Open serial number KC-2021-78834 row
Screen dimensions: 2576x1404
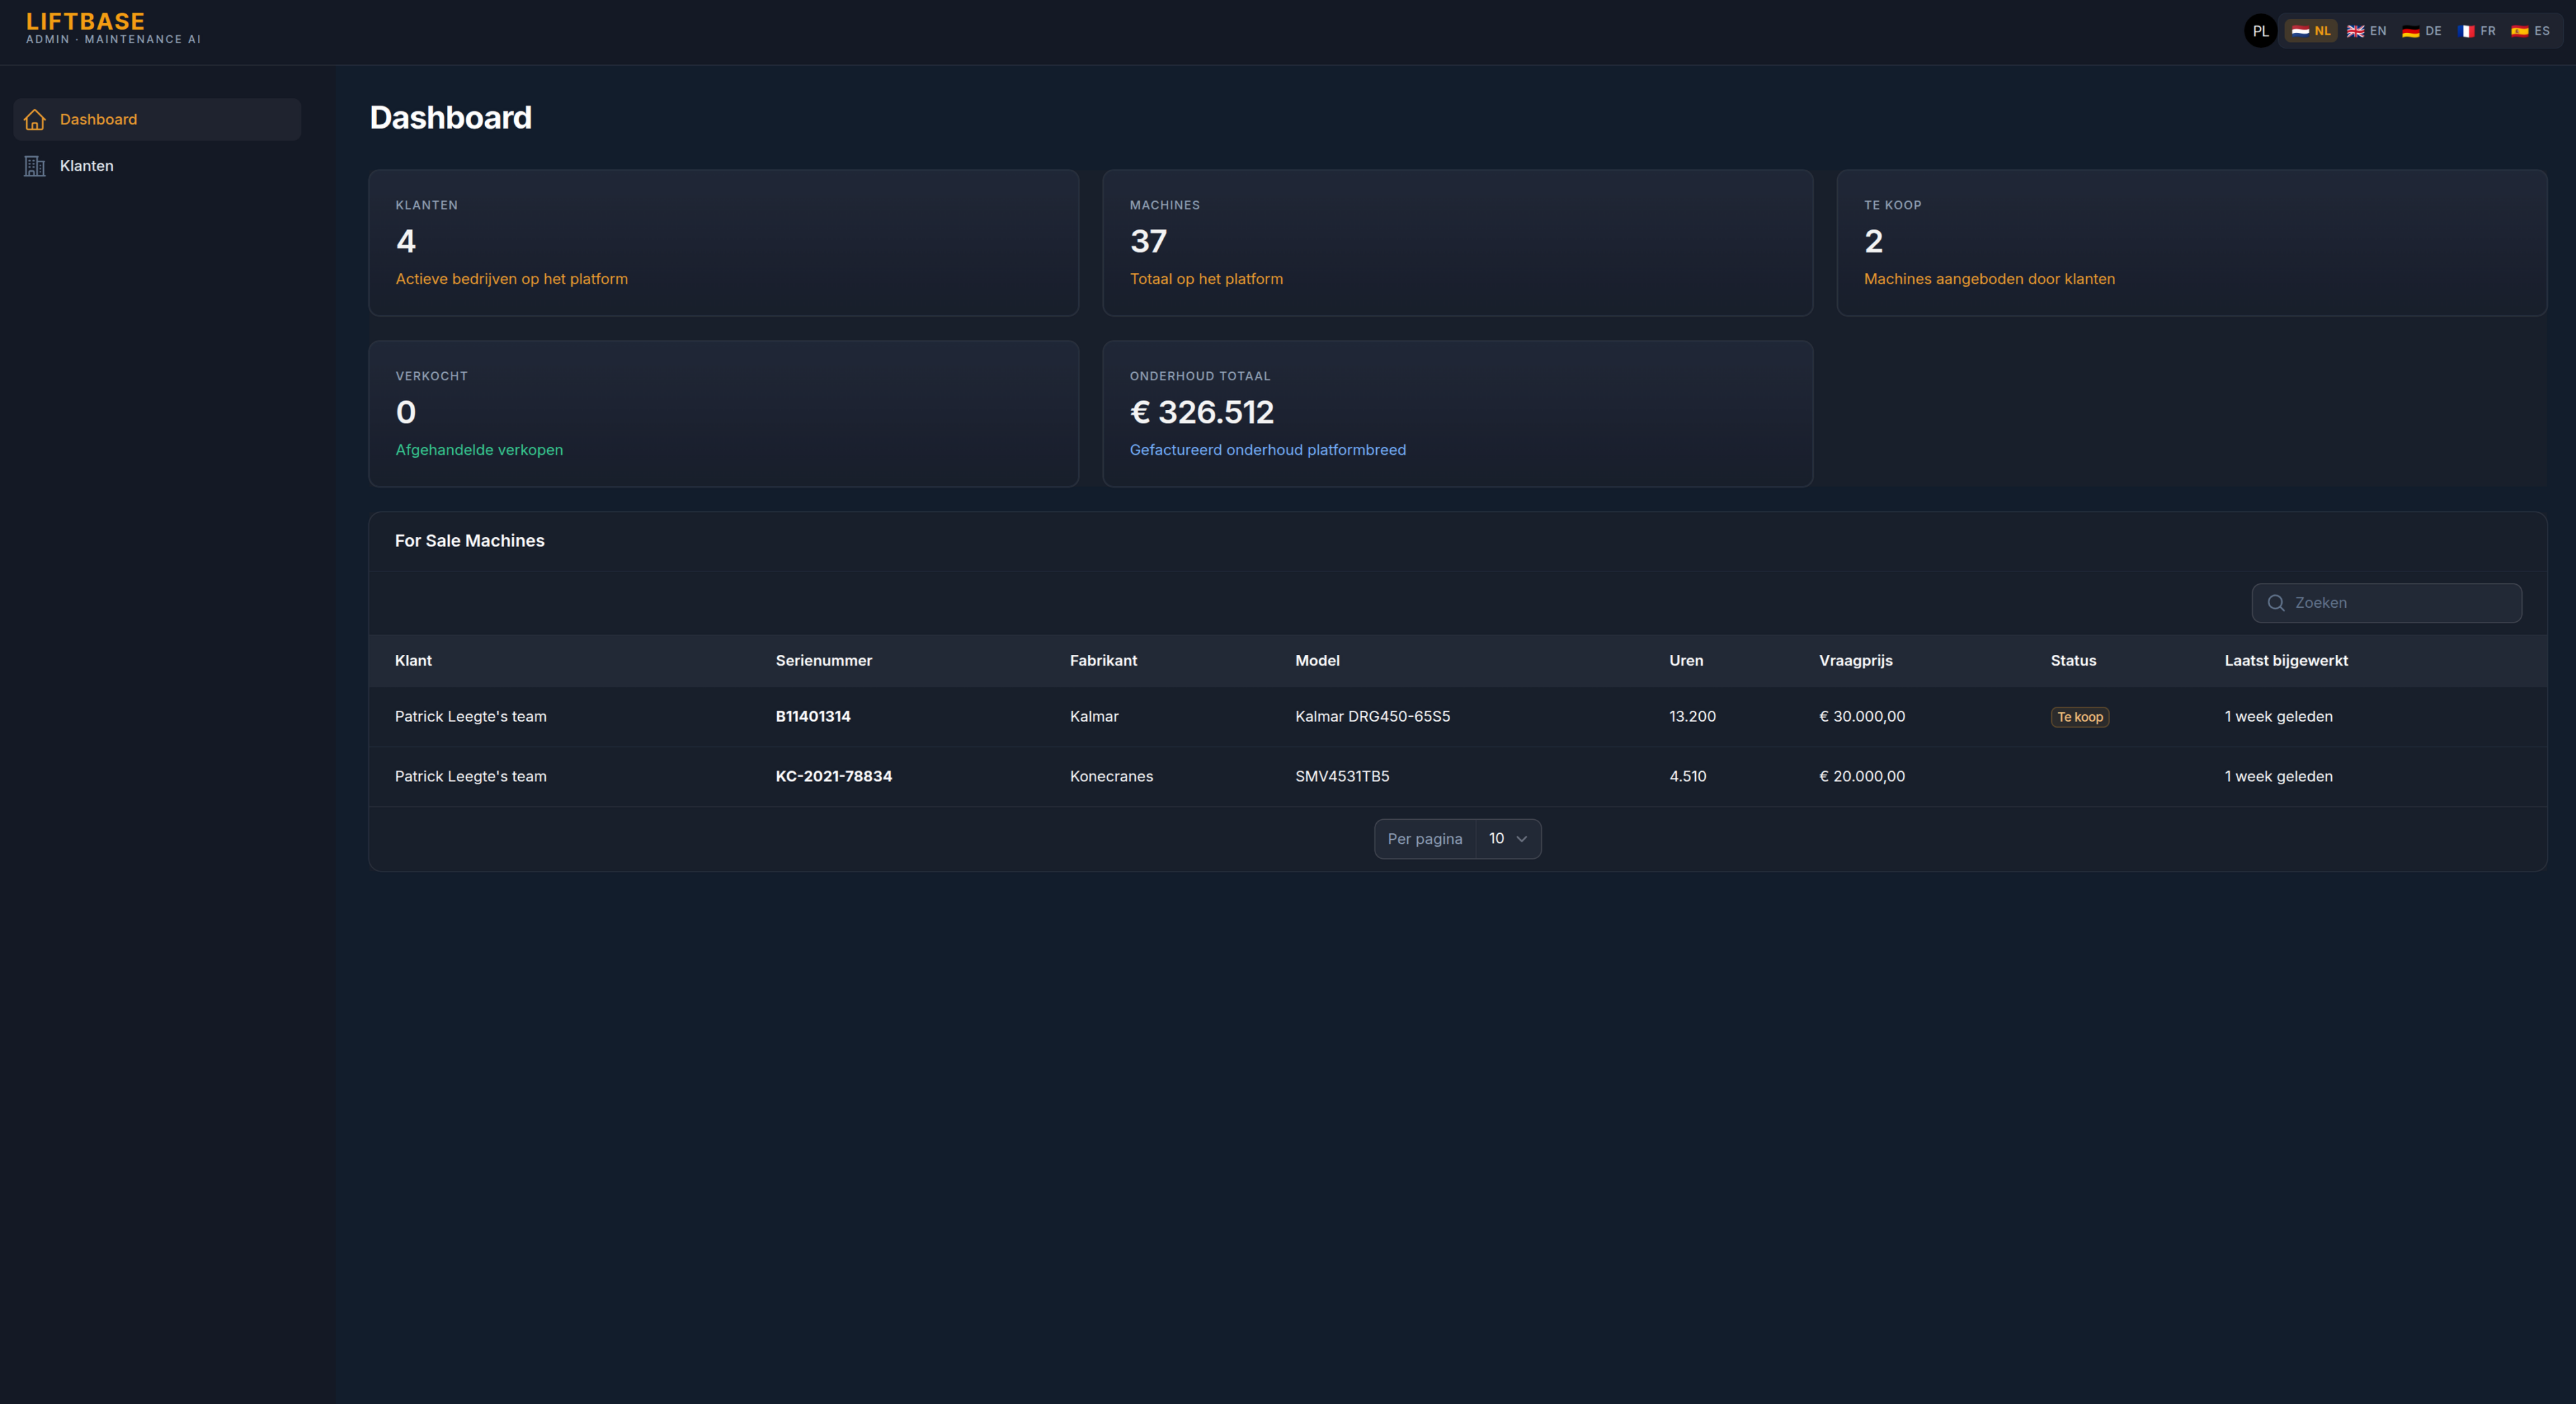coord(833,777)
